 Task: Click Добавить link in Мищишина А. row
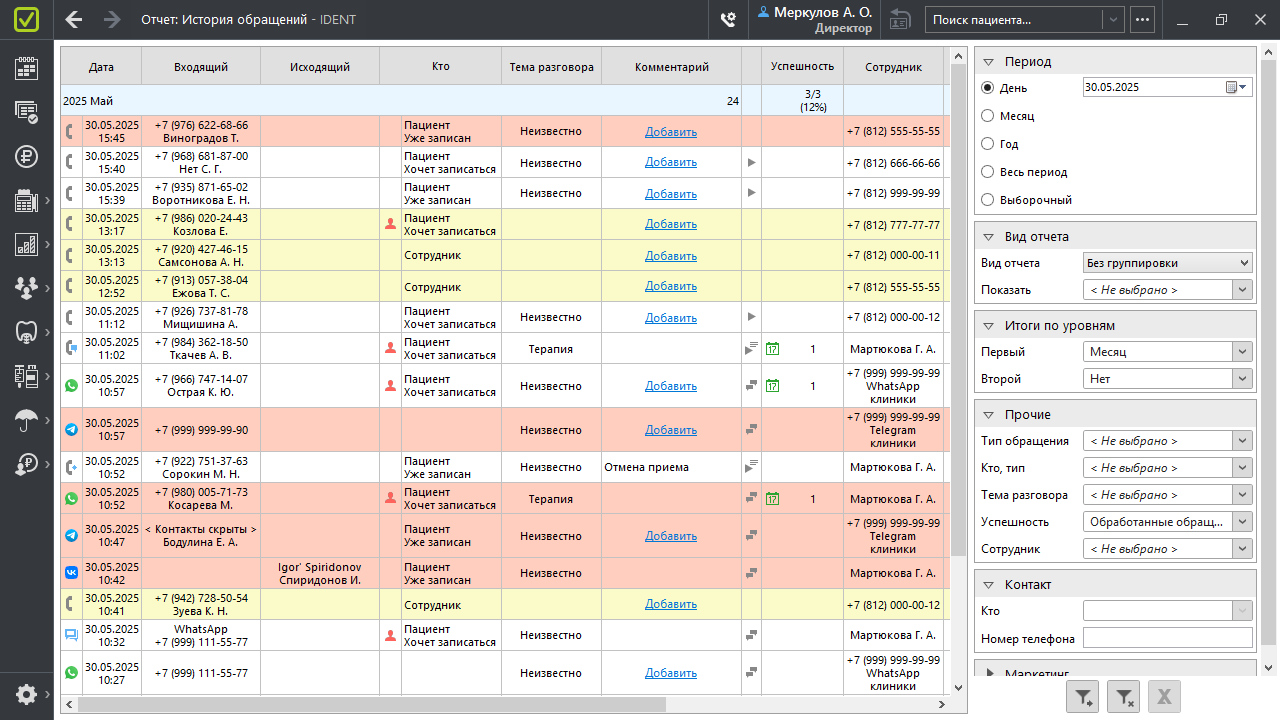pos(671,318)
